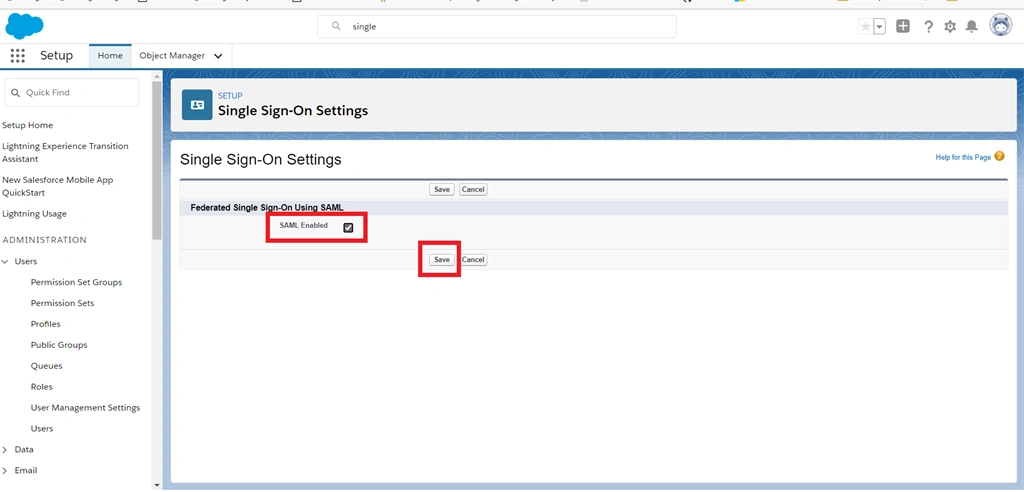Click the search magnifier icon in global search
This screenshot has height=492, width=1024.
click(336, 26)
